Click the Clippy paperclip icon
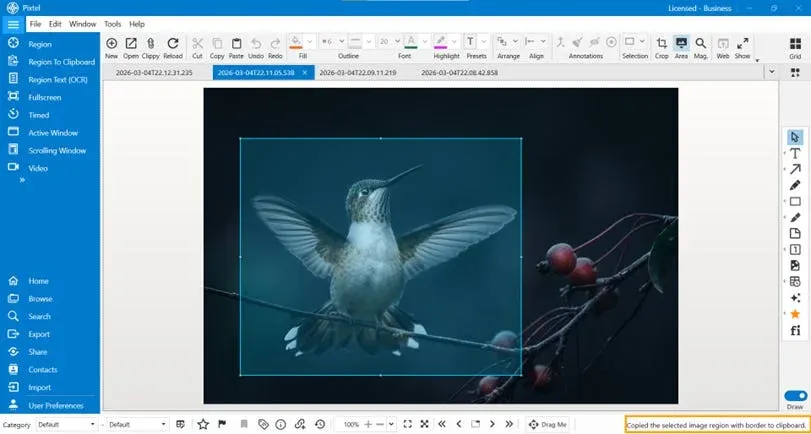The width and height of the screenshot is (811, 434). pyautogui.click(x=151, y=43)
